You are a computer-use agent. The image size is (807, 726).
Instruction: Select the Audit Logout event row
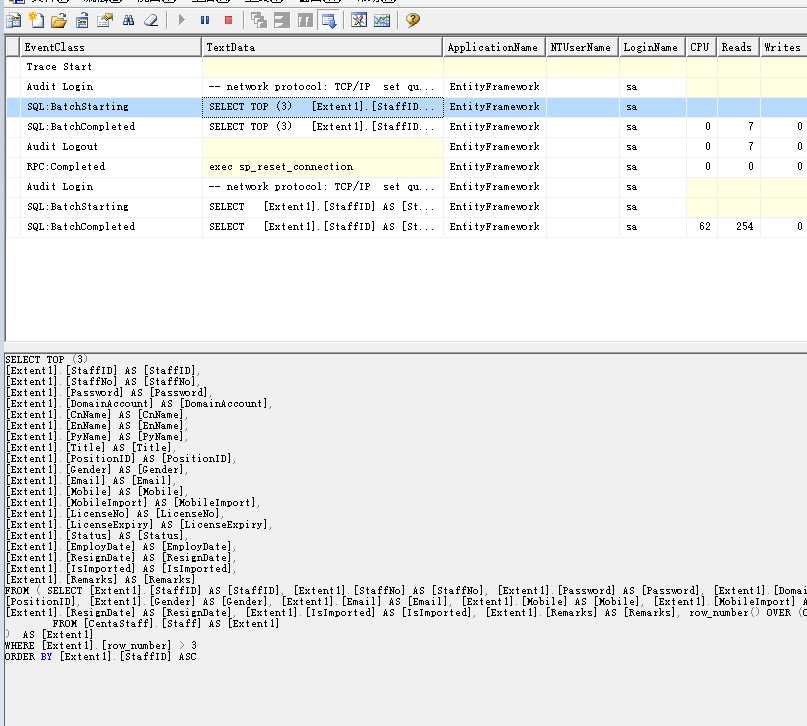(x=406, y=147)
